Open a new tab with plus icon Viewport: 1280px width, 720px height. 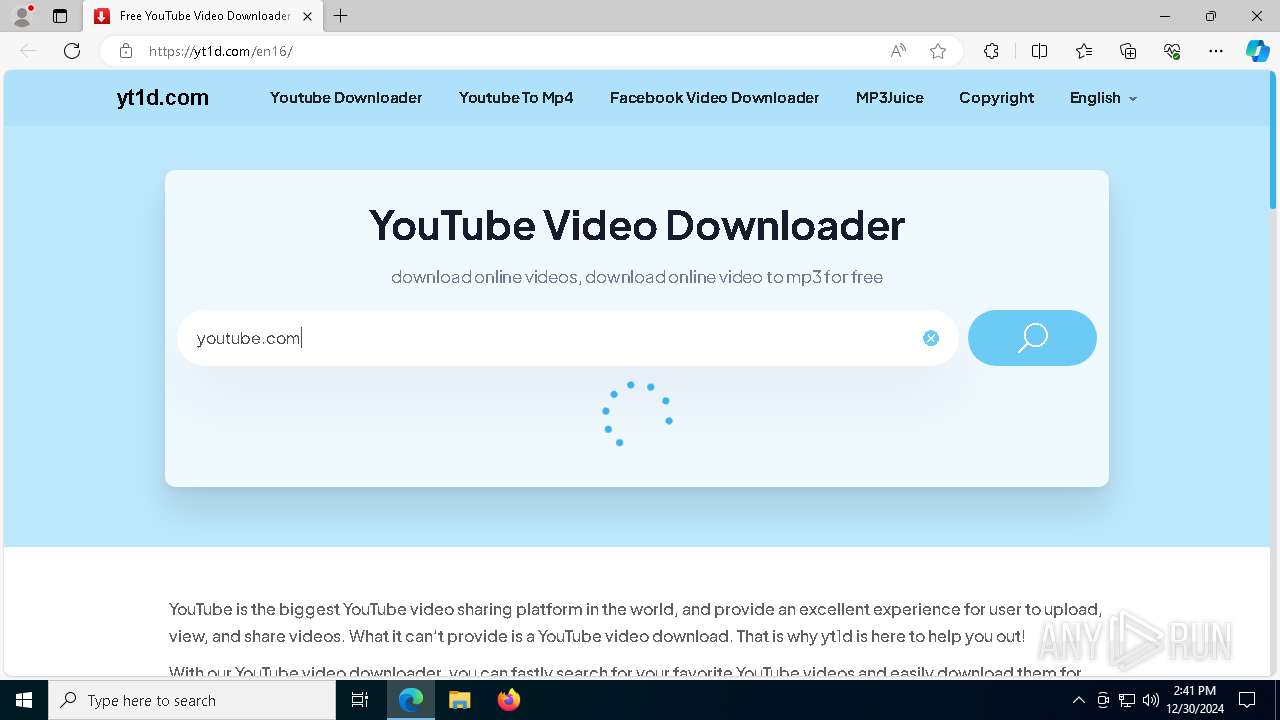[x=341, y=16]
